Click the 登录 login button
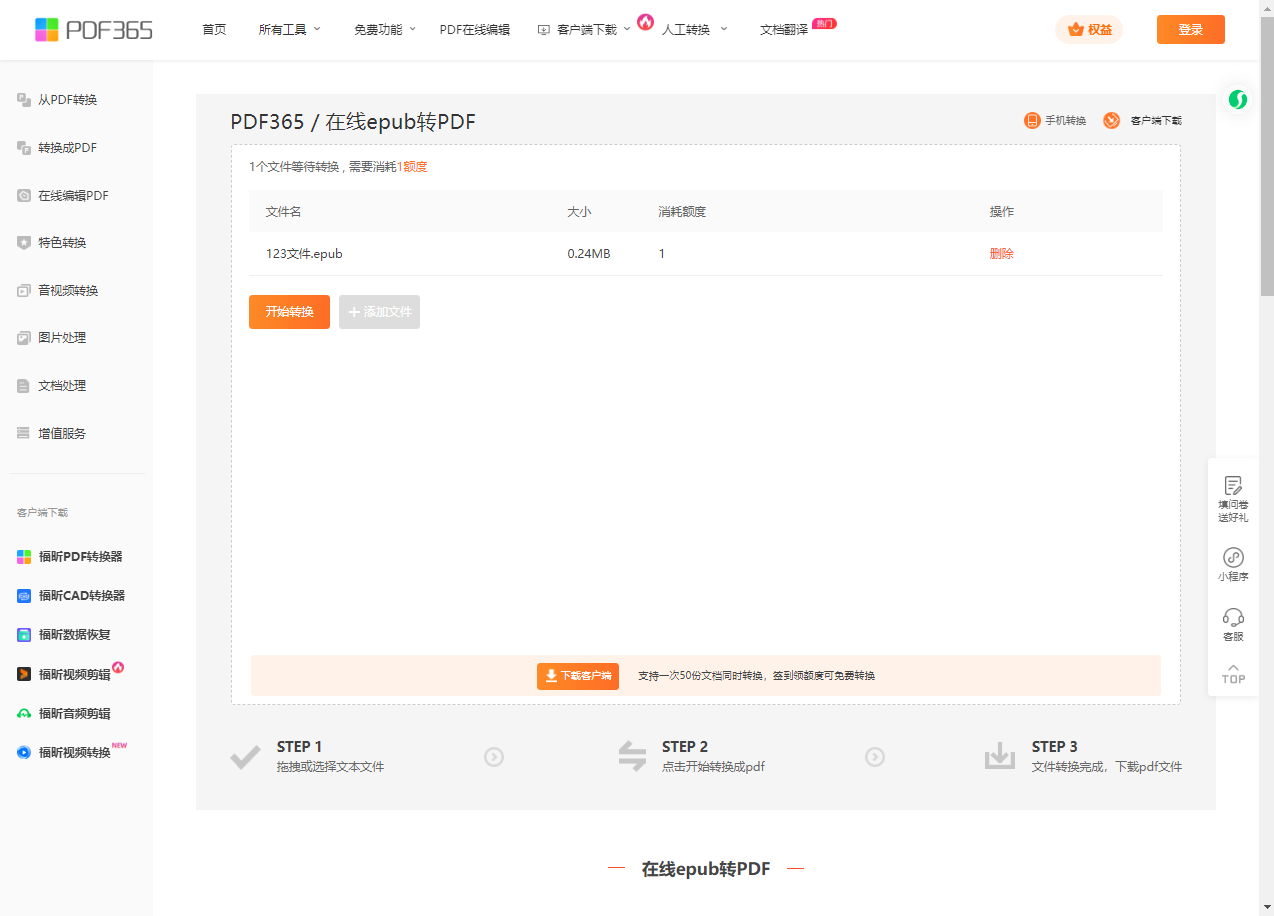This screenshot has width=1274, height=916. click(1191, 30)
